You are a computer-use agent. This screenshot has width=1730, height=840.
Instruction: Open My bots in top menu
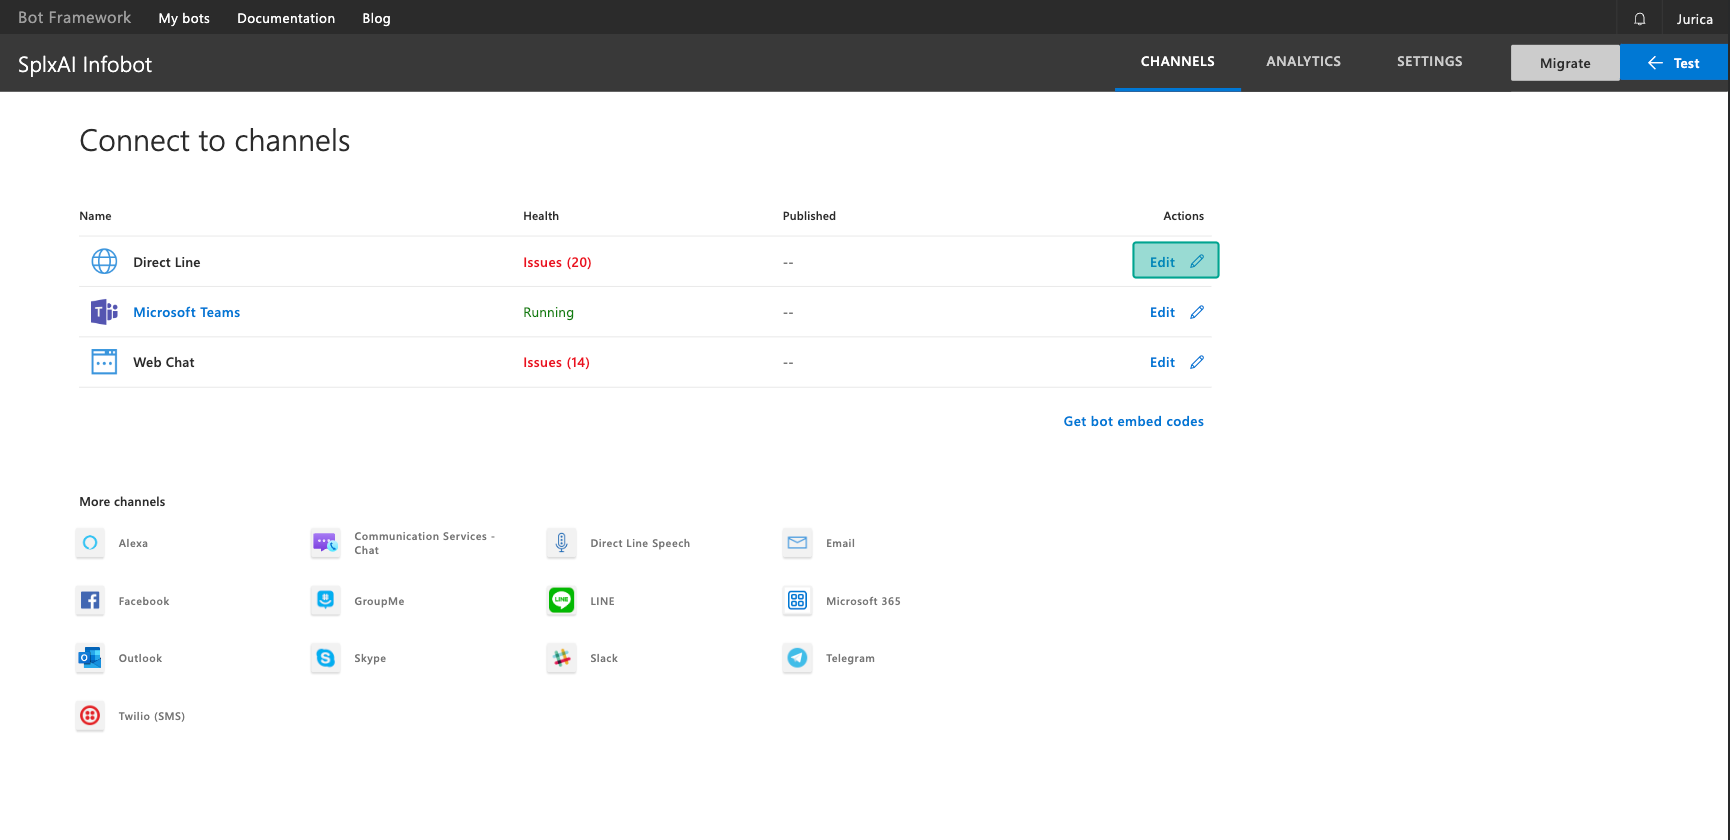coord(184,18)
